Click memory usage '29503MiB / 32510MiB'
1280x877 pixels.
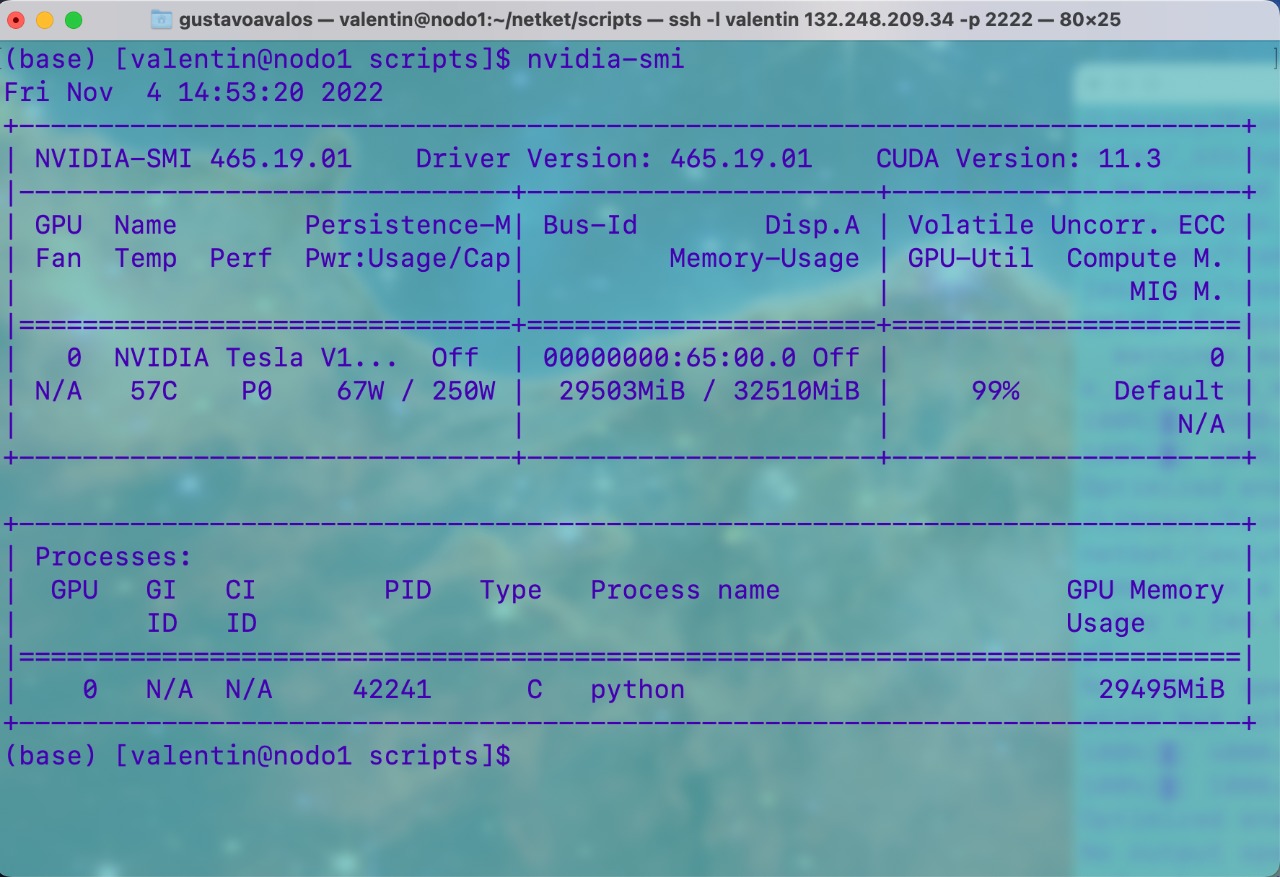point(709,390)
